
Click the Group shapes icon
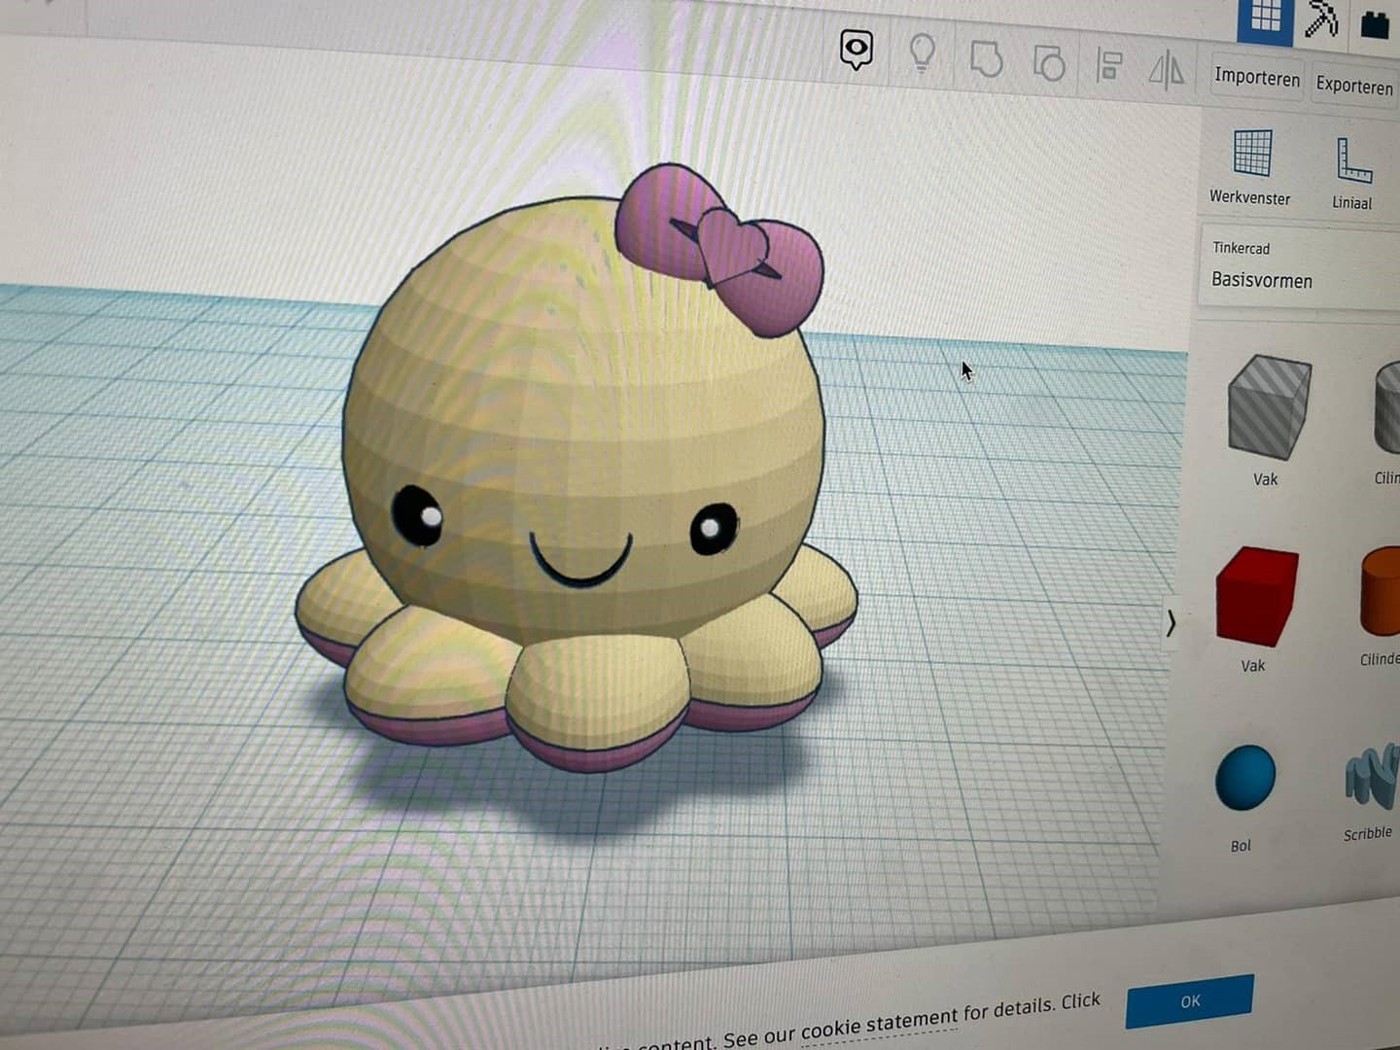point(986,60)
